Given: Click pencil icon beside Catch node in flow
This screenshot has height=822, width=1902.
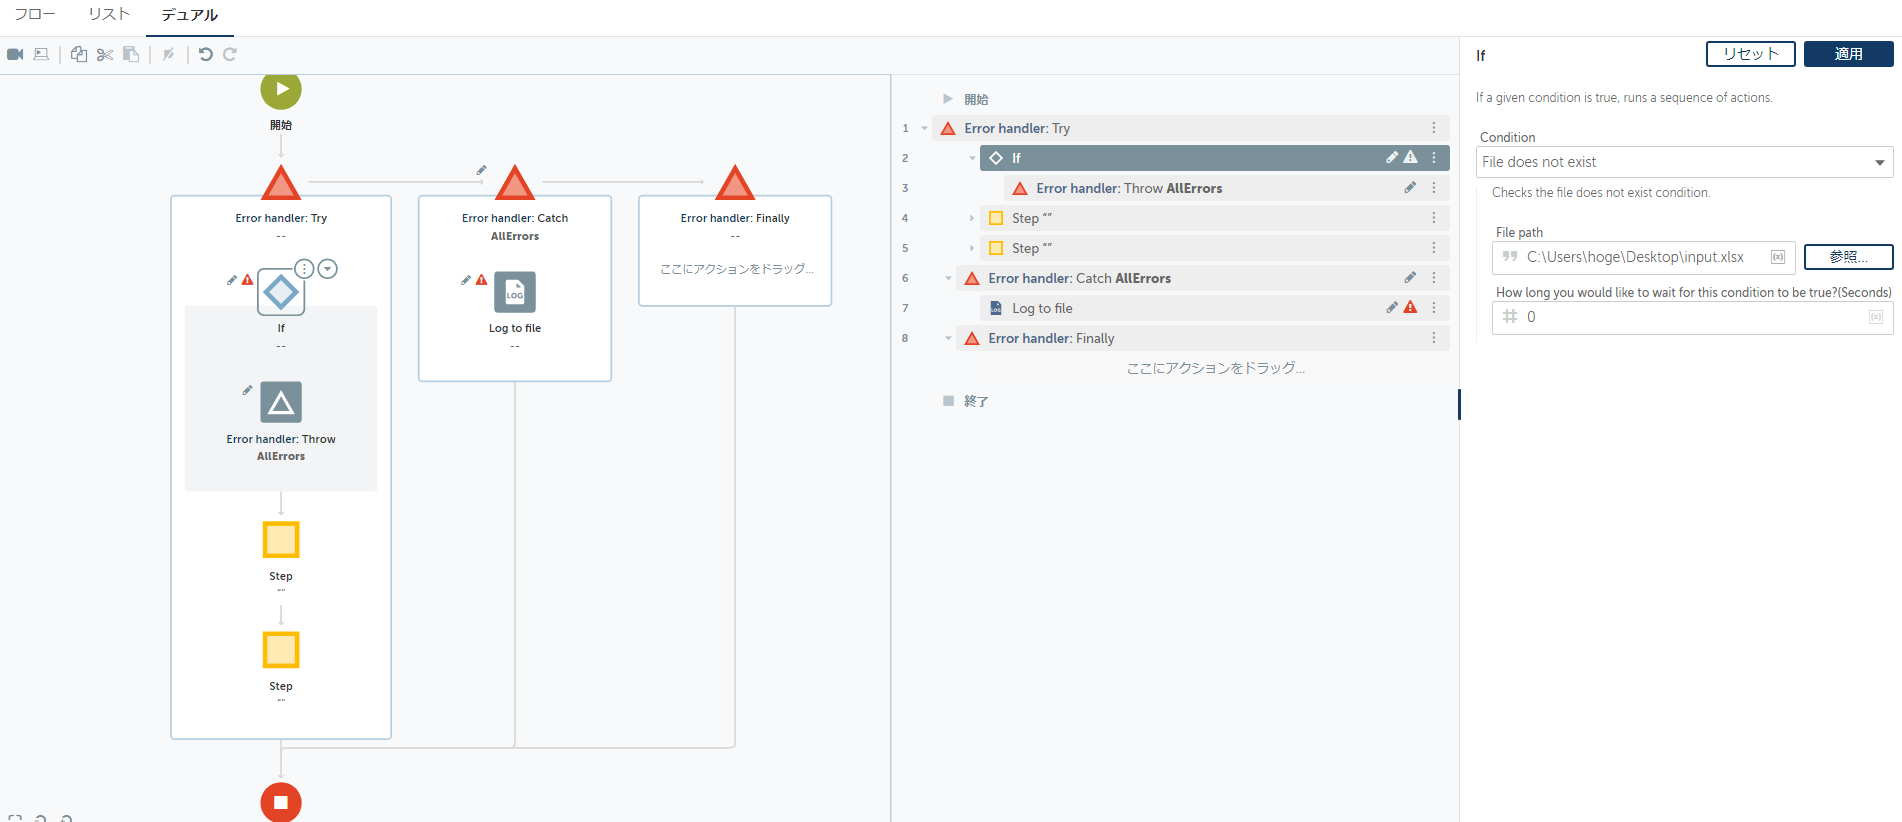Looking at the screenshot, I should pos(481,170).
